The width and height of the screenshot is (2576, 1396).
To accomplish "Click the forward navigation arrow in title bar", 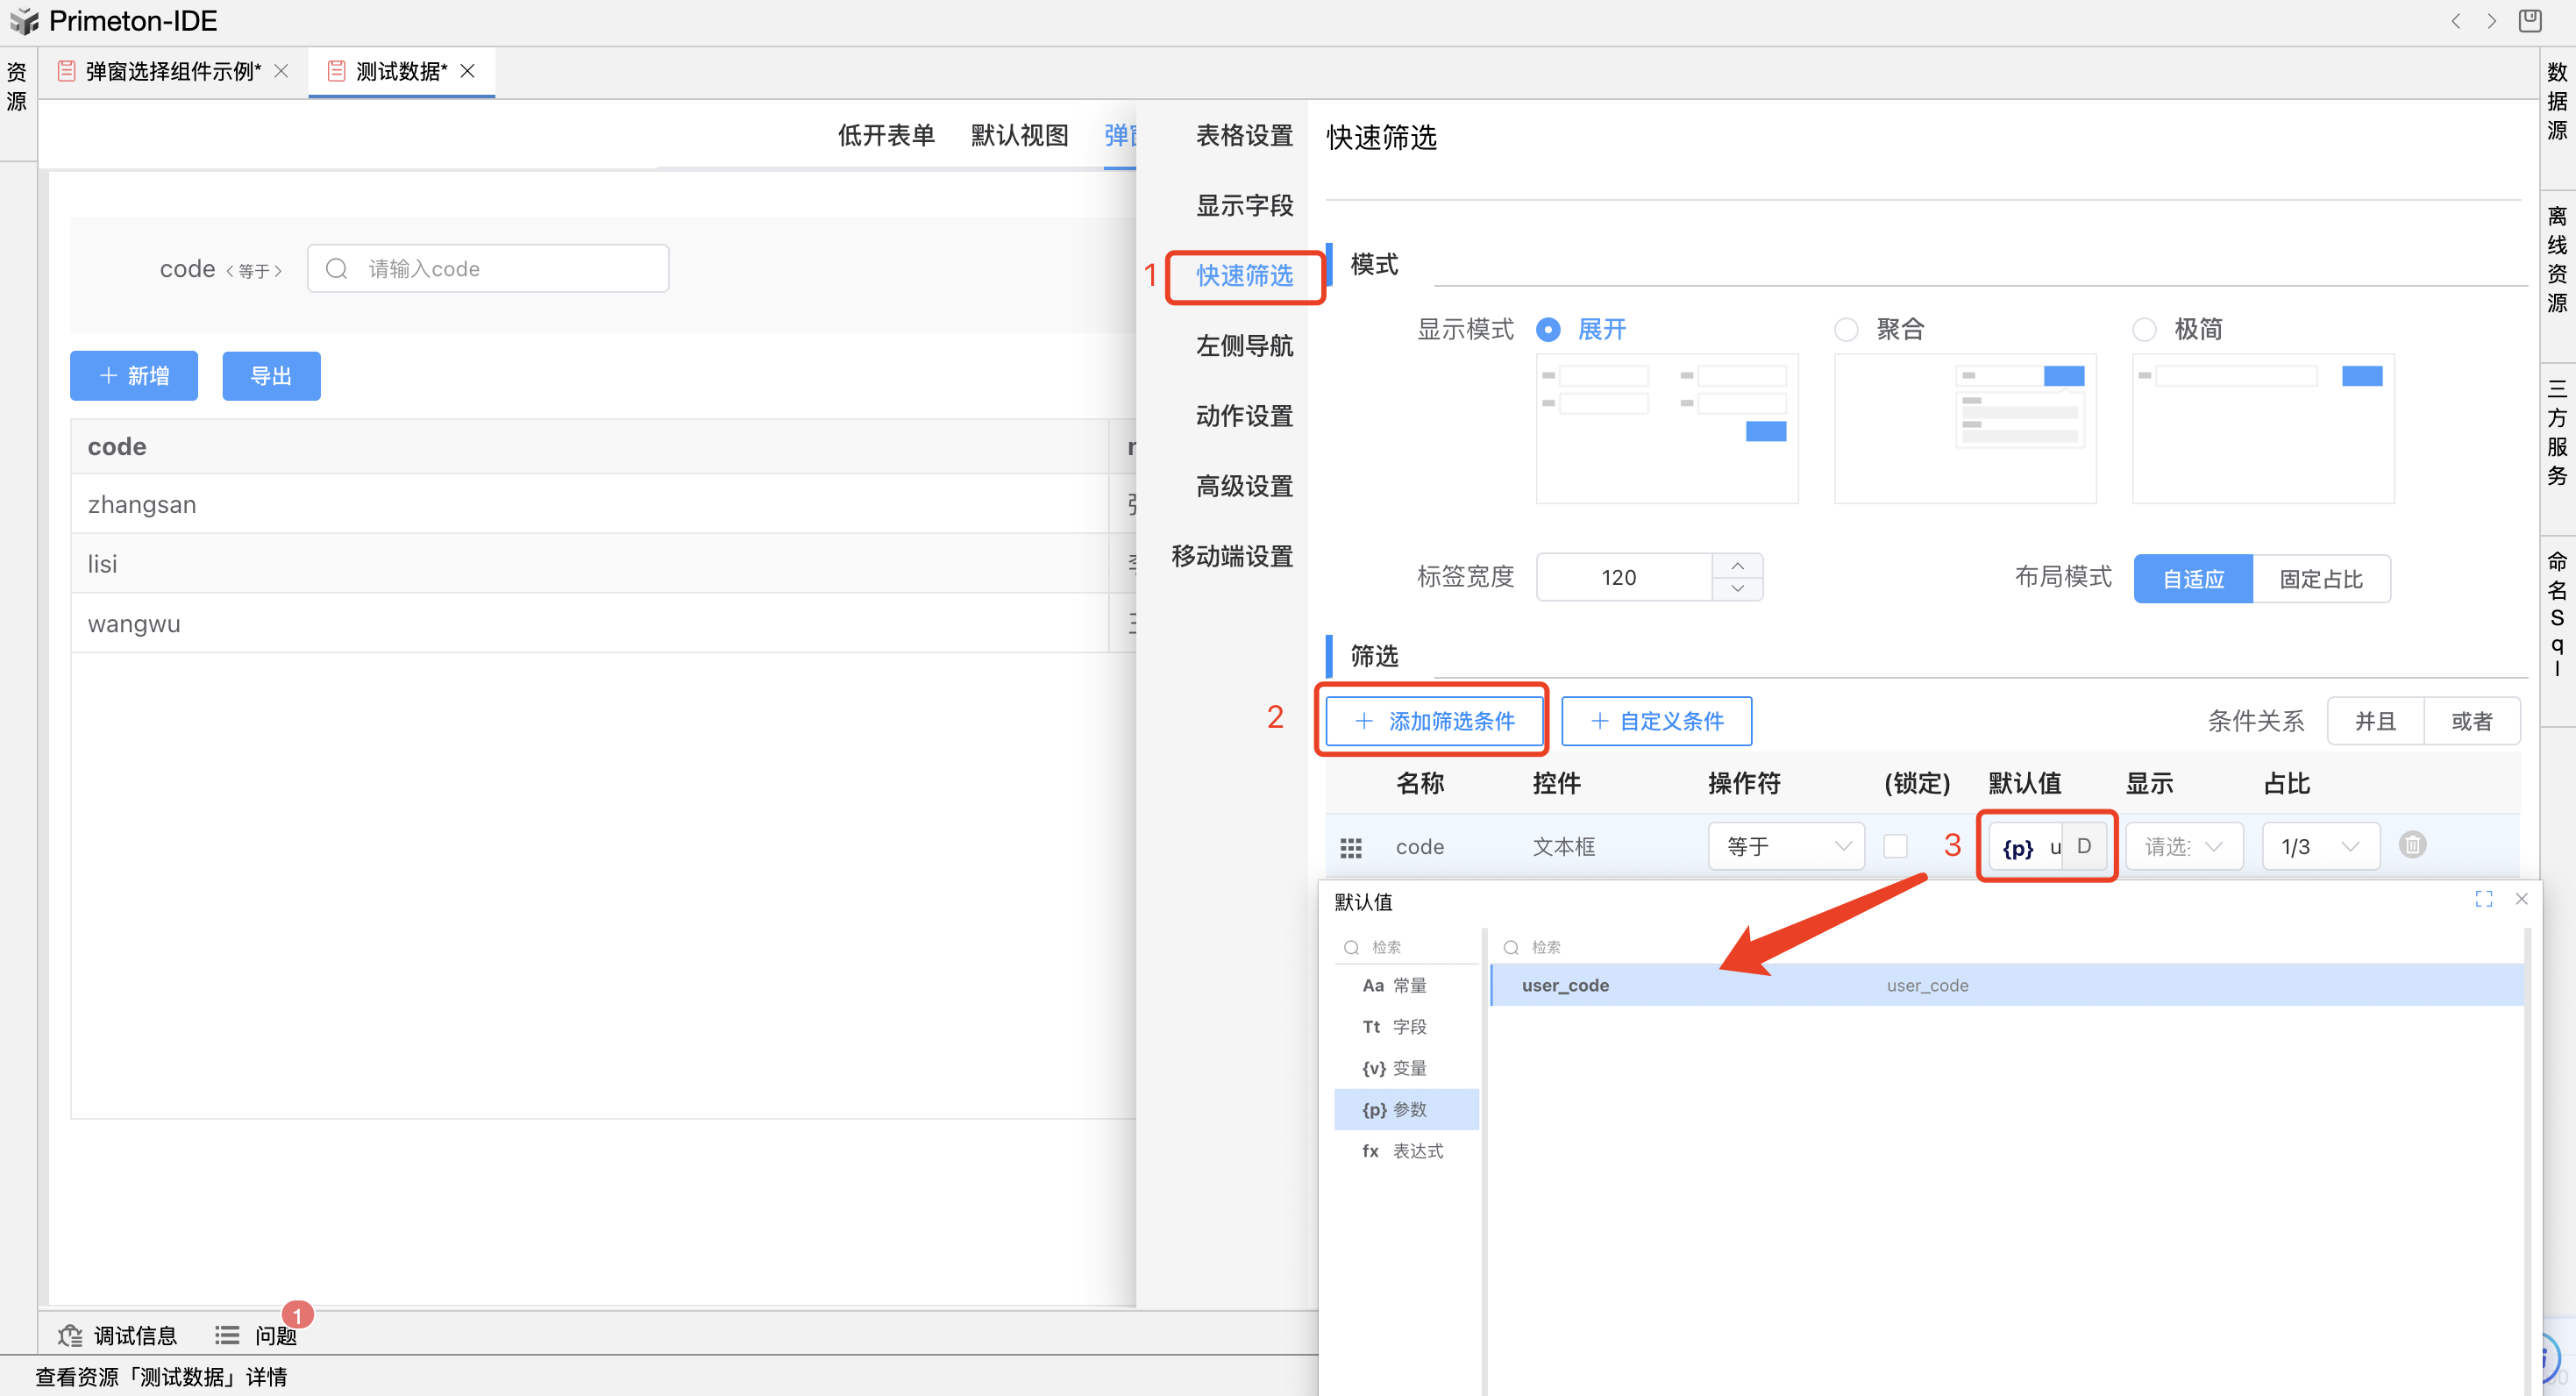I will point(2491,21).
